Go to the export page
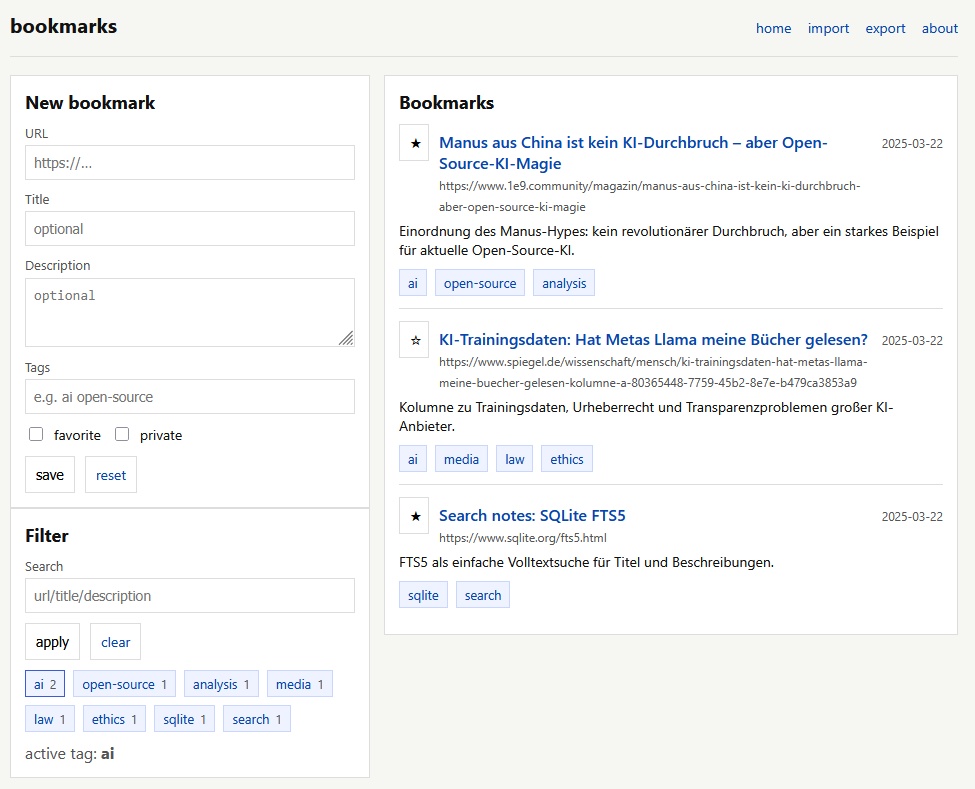 pos(885,28)
